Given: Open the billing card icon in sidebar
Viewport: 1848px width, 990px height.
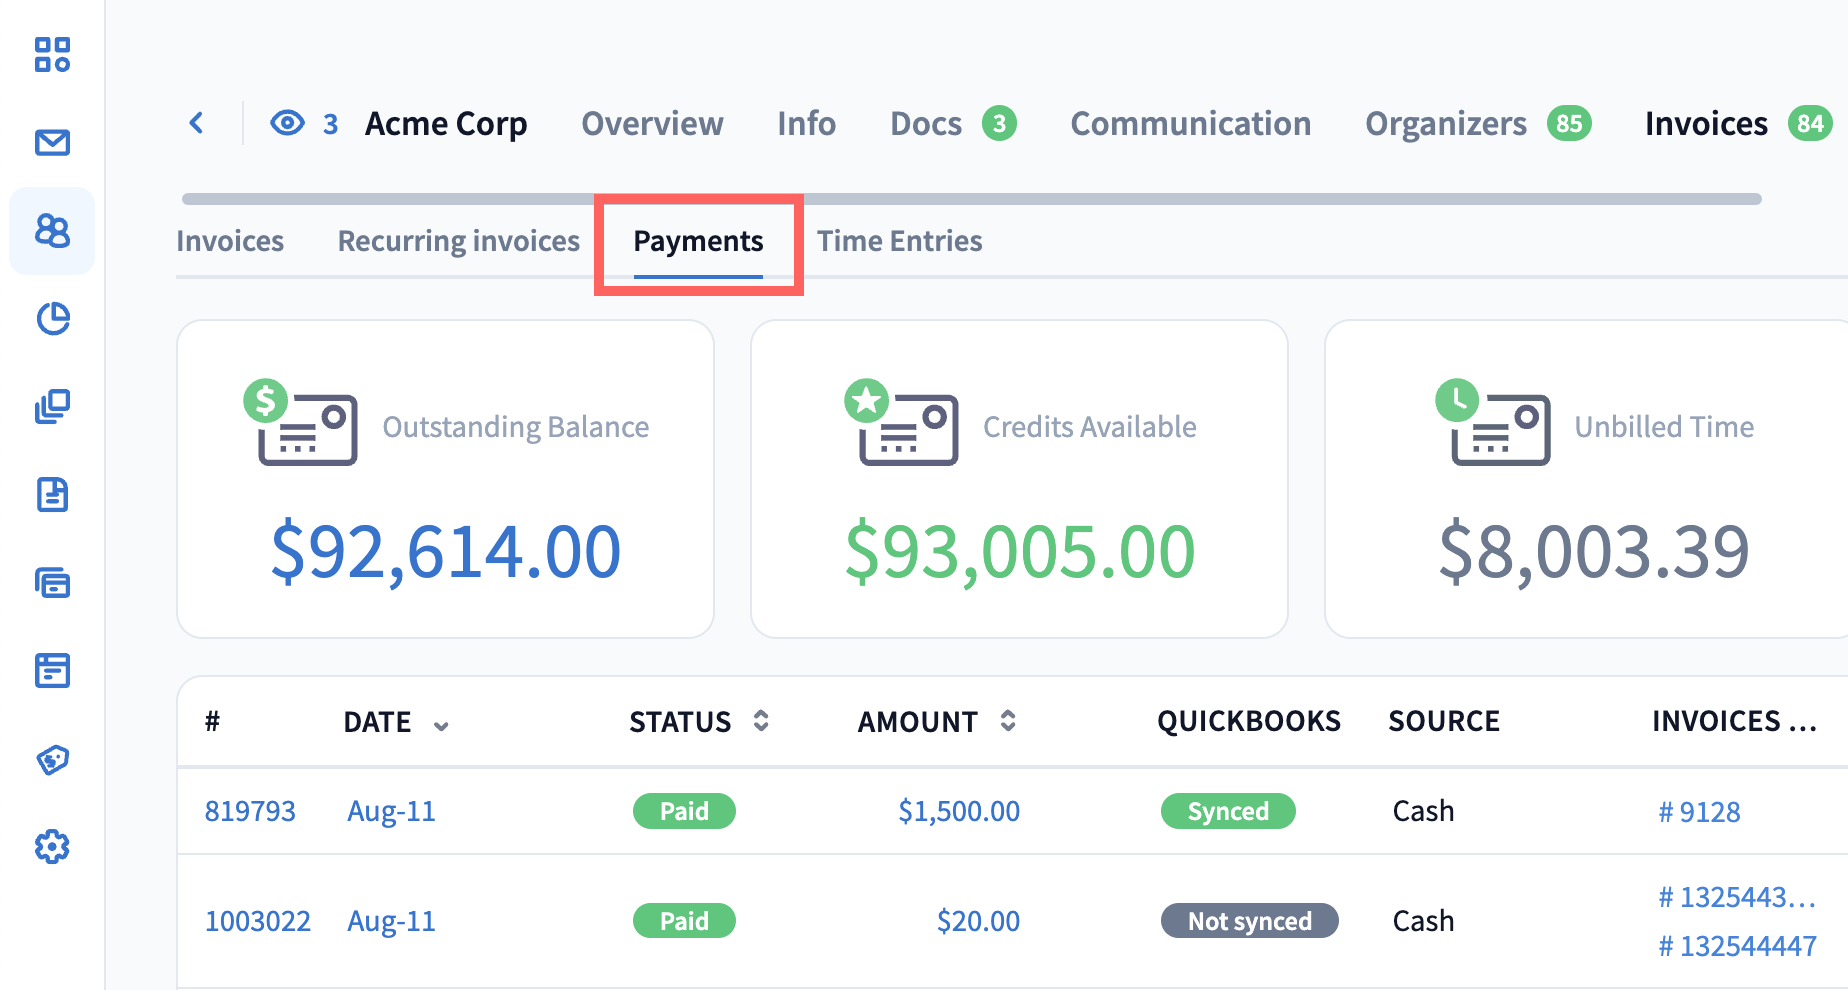Looking at the screenshot, I should [52, 582].
